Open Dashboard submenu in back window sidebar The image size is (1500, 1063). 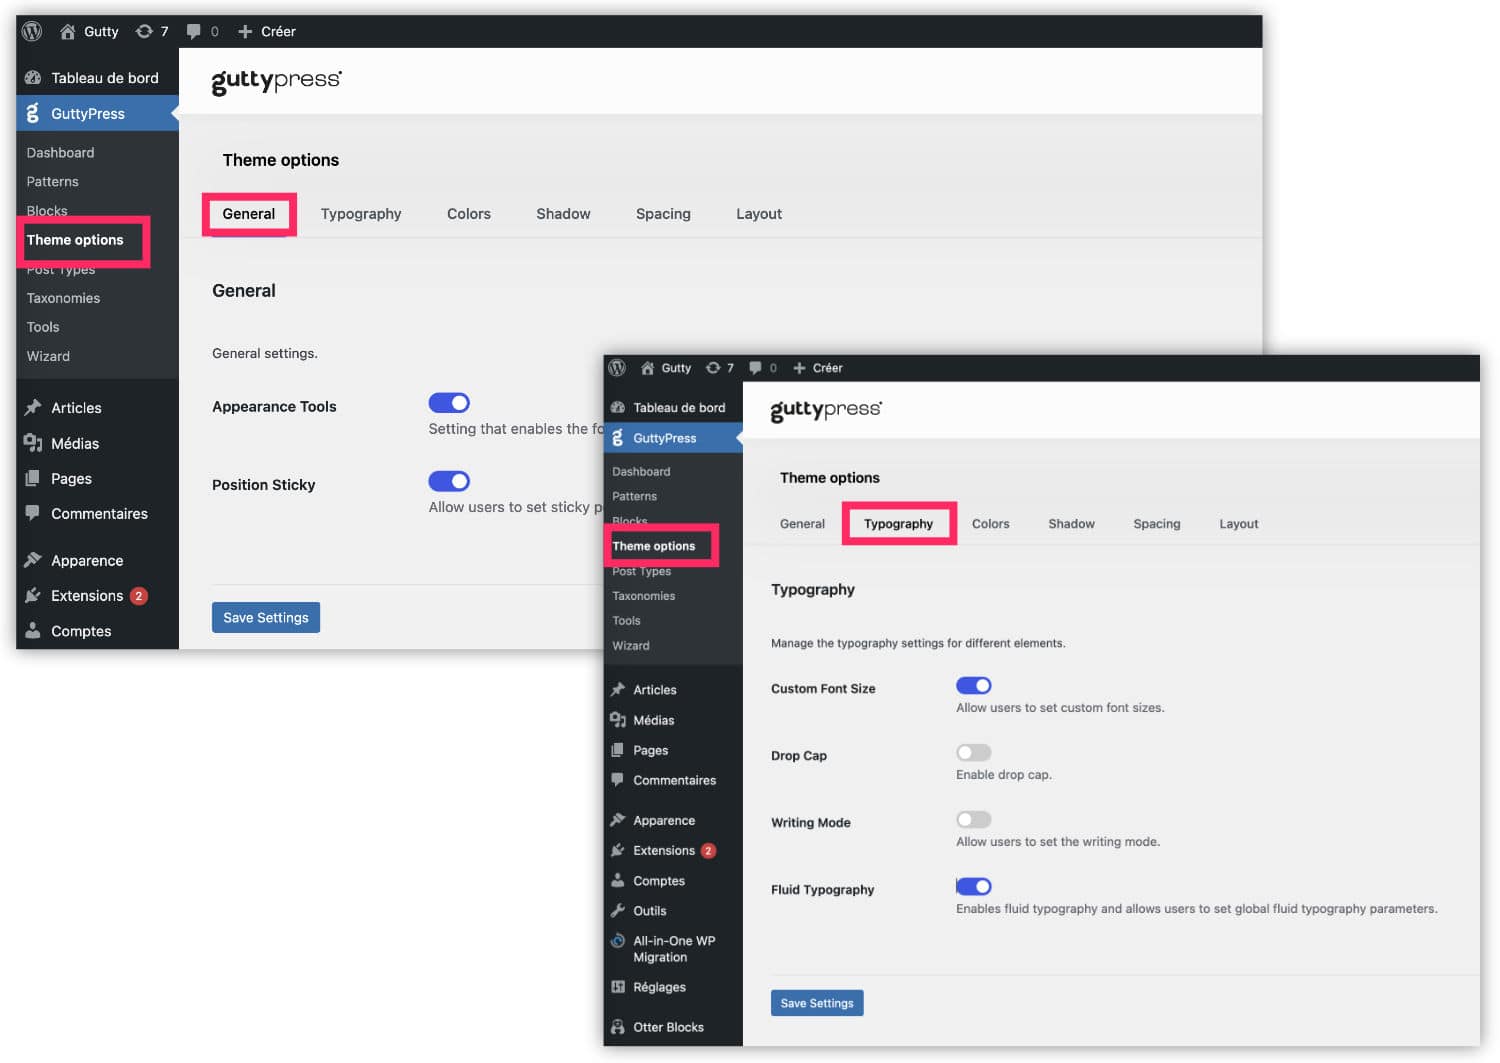(60, 153)
